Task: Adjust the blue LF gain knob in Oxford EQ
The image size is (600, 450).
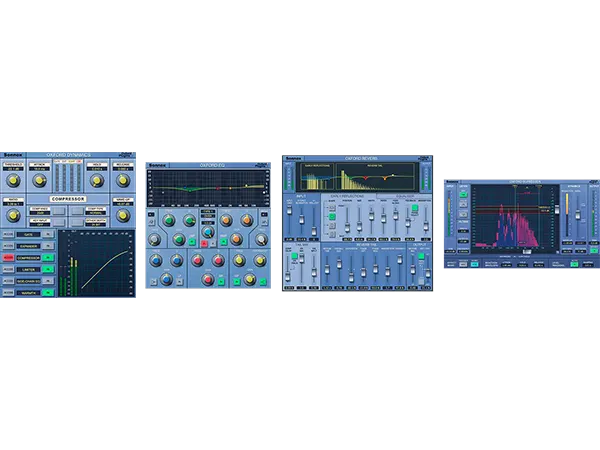Action: tap(166, 279)
